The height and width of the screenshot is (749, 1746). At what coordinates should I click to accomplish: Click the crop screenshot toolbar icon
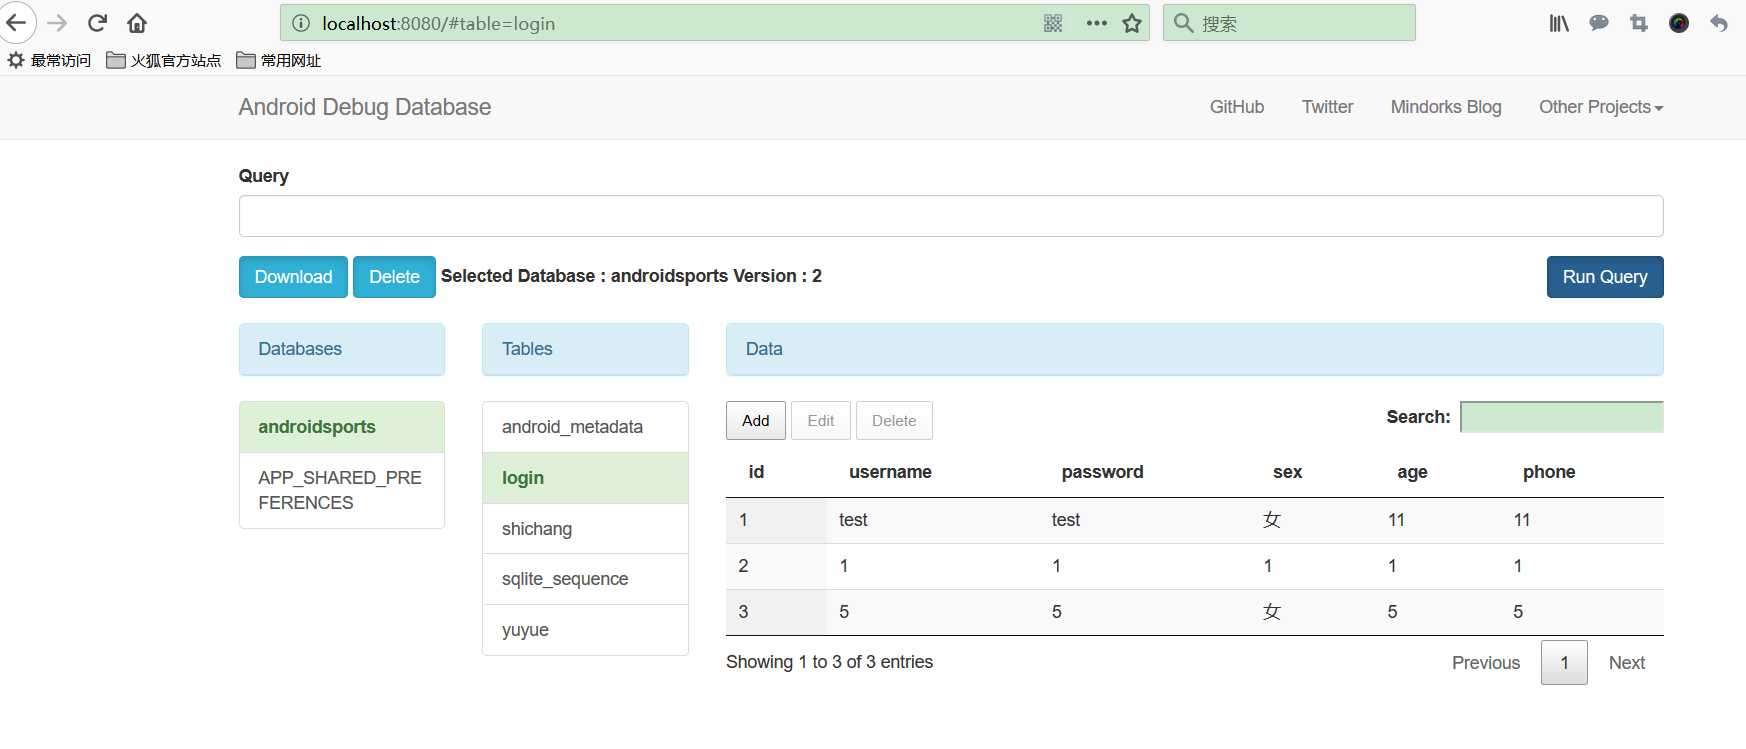1639,23
